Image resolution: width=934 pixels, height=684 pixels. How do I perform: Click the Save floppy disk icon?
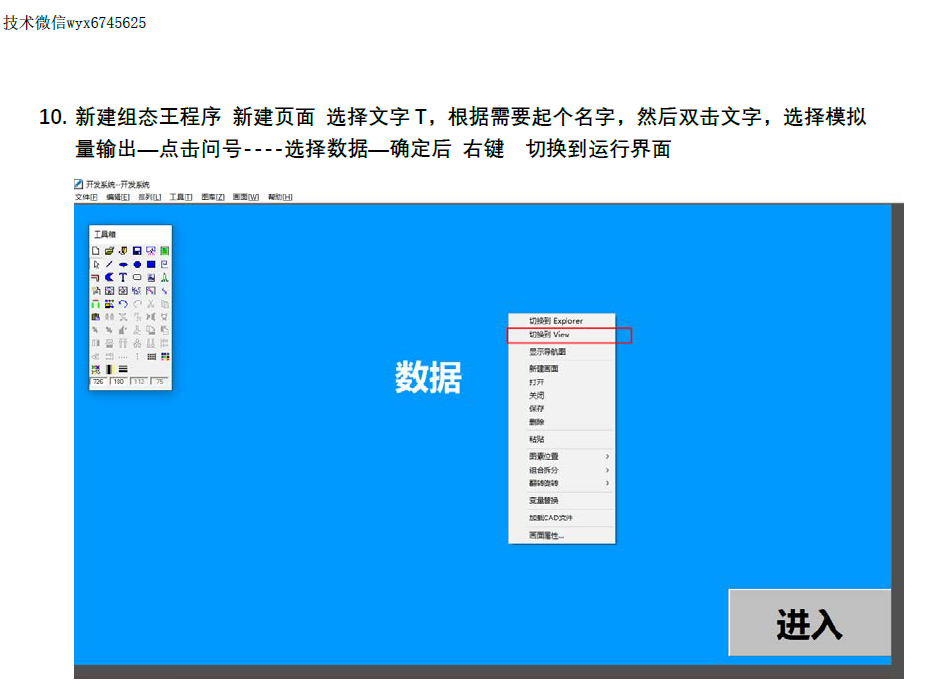(137, 250)
